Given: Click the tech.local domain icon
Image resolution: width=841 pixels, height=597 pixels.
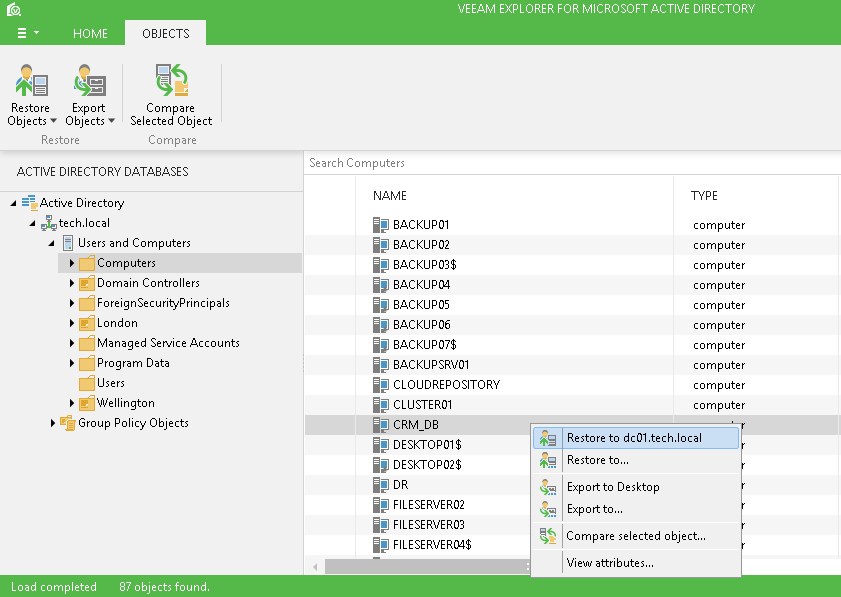Looking at the screenshot, I should [49, 223].
